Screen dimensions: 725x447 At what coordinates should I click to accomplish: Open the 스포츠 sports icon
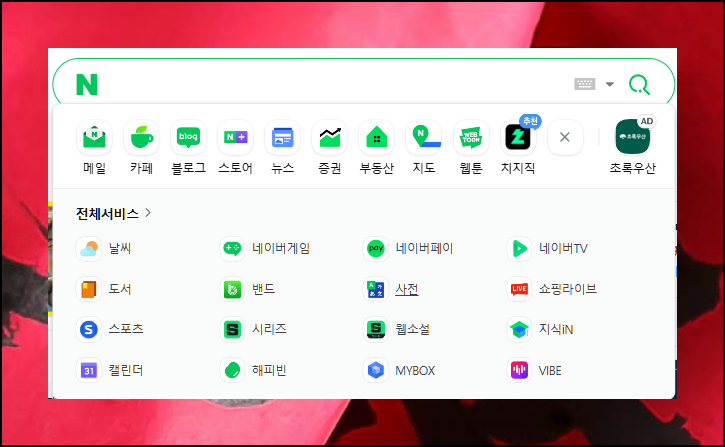coord(89,330)
